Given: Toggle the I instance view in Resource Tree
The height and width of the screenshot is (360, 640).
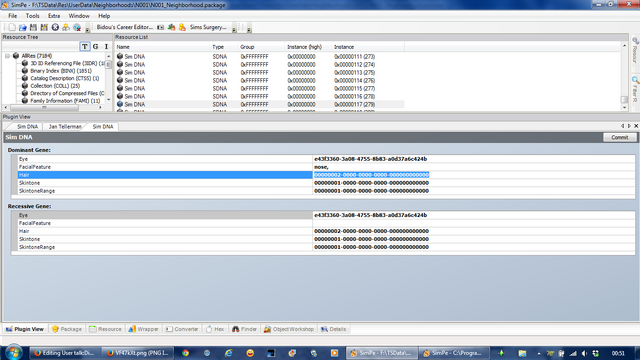Looking at the screenshot, I should 106,47.
